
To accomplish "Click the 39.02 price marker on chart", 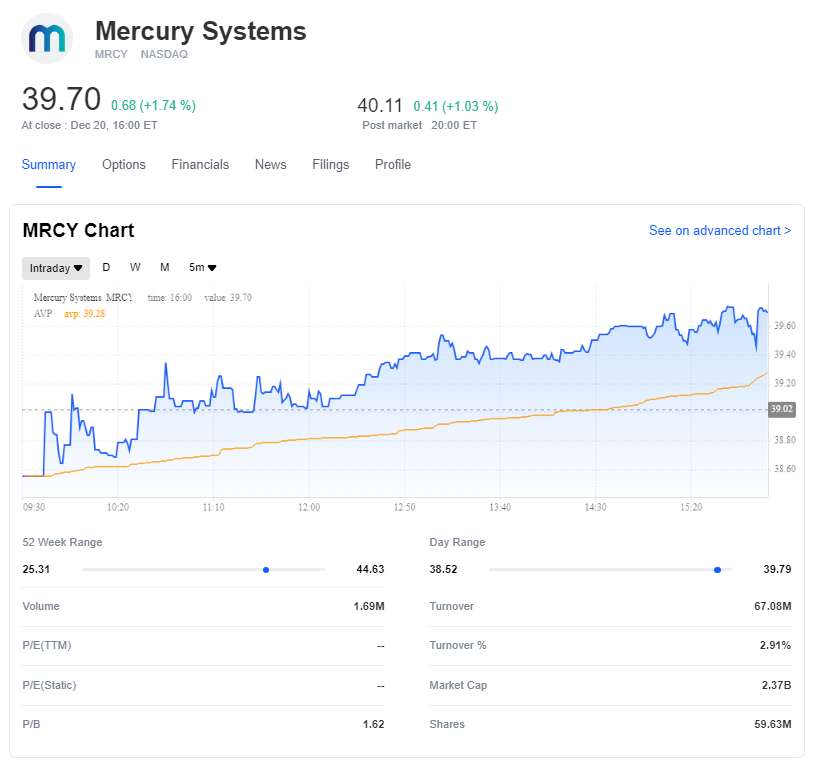I will point(781,409).
